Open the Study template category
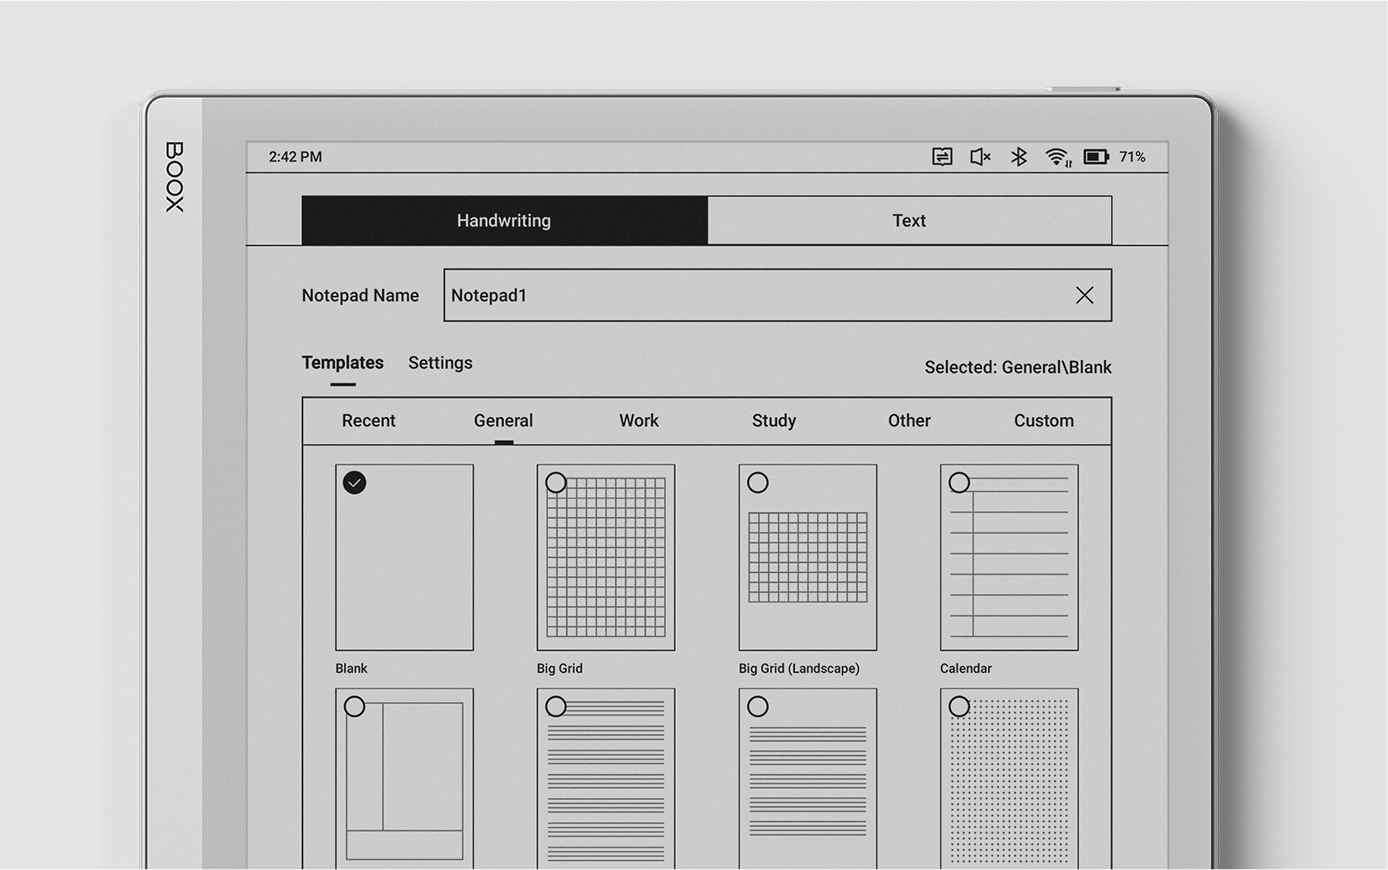 coord(773,420)
